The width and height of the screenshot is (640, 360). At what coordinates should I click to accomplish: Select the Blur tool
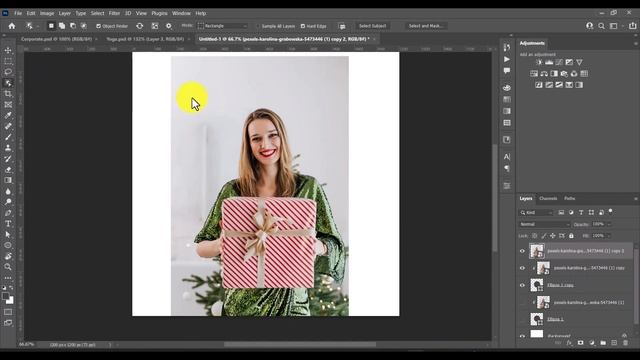8,191
